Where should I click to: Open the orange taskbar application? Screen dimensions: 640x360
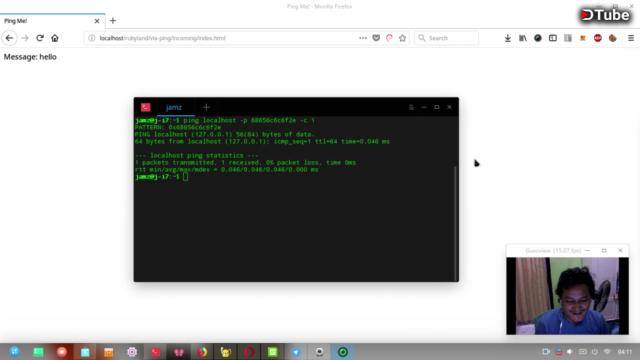click(x=108, y=352)
